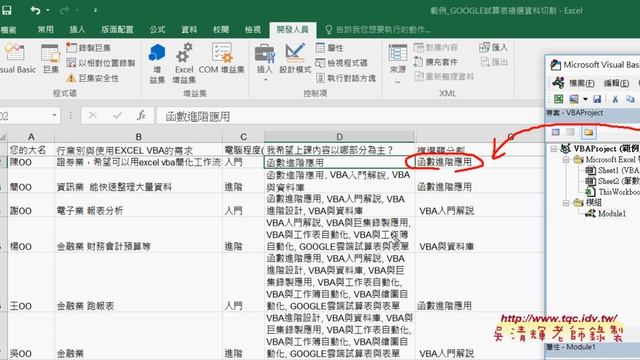Collapse the Microsoft Excel objects folder
640x360 pixels.
pos(566,160)
